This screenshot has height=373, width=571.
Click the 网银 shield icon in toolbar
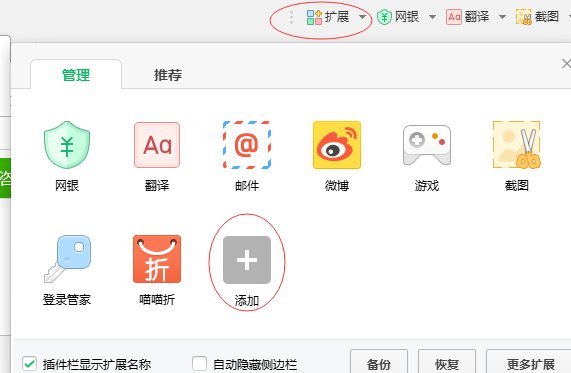click(x=384, y=17)
